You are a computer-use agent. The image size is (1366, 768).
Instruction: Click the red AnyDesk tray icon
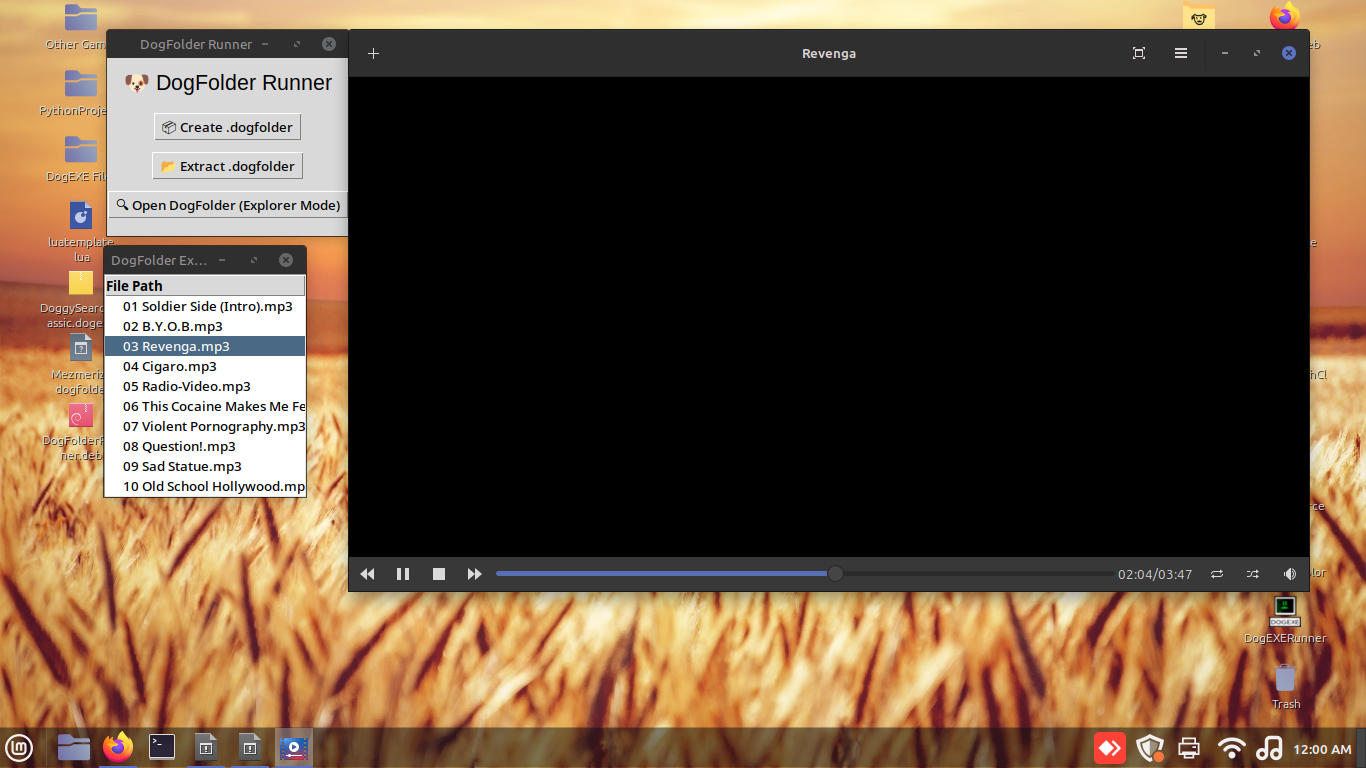pos(1110,747)
